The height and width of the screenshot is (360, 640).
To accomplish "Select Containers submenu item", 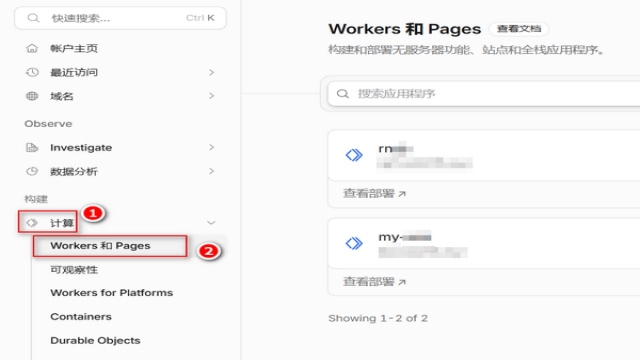I will [x=81, y=316].
